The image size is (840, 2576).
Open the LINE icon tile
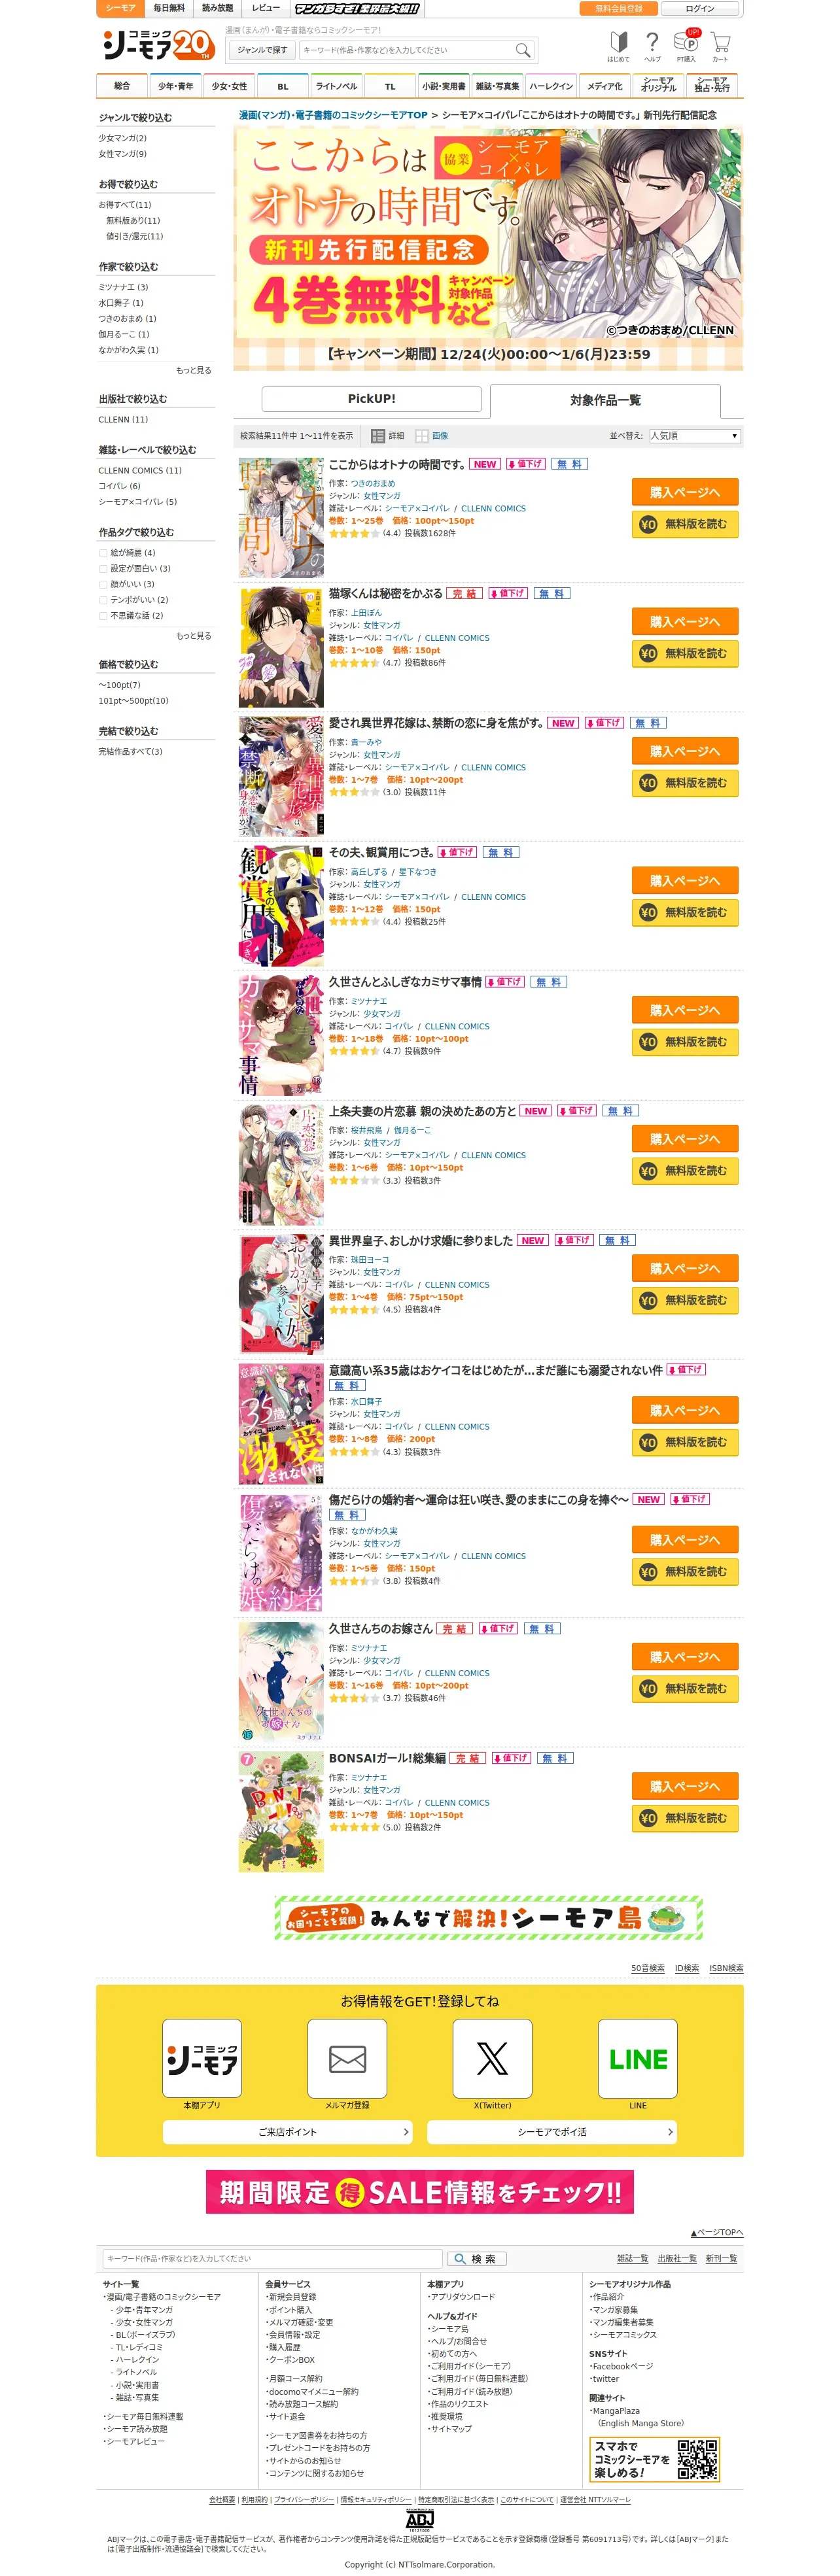click(638, 2058)
